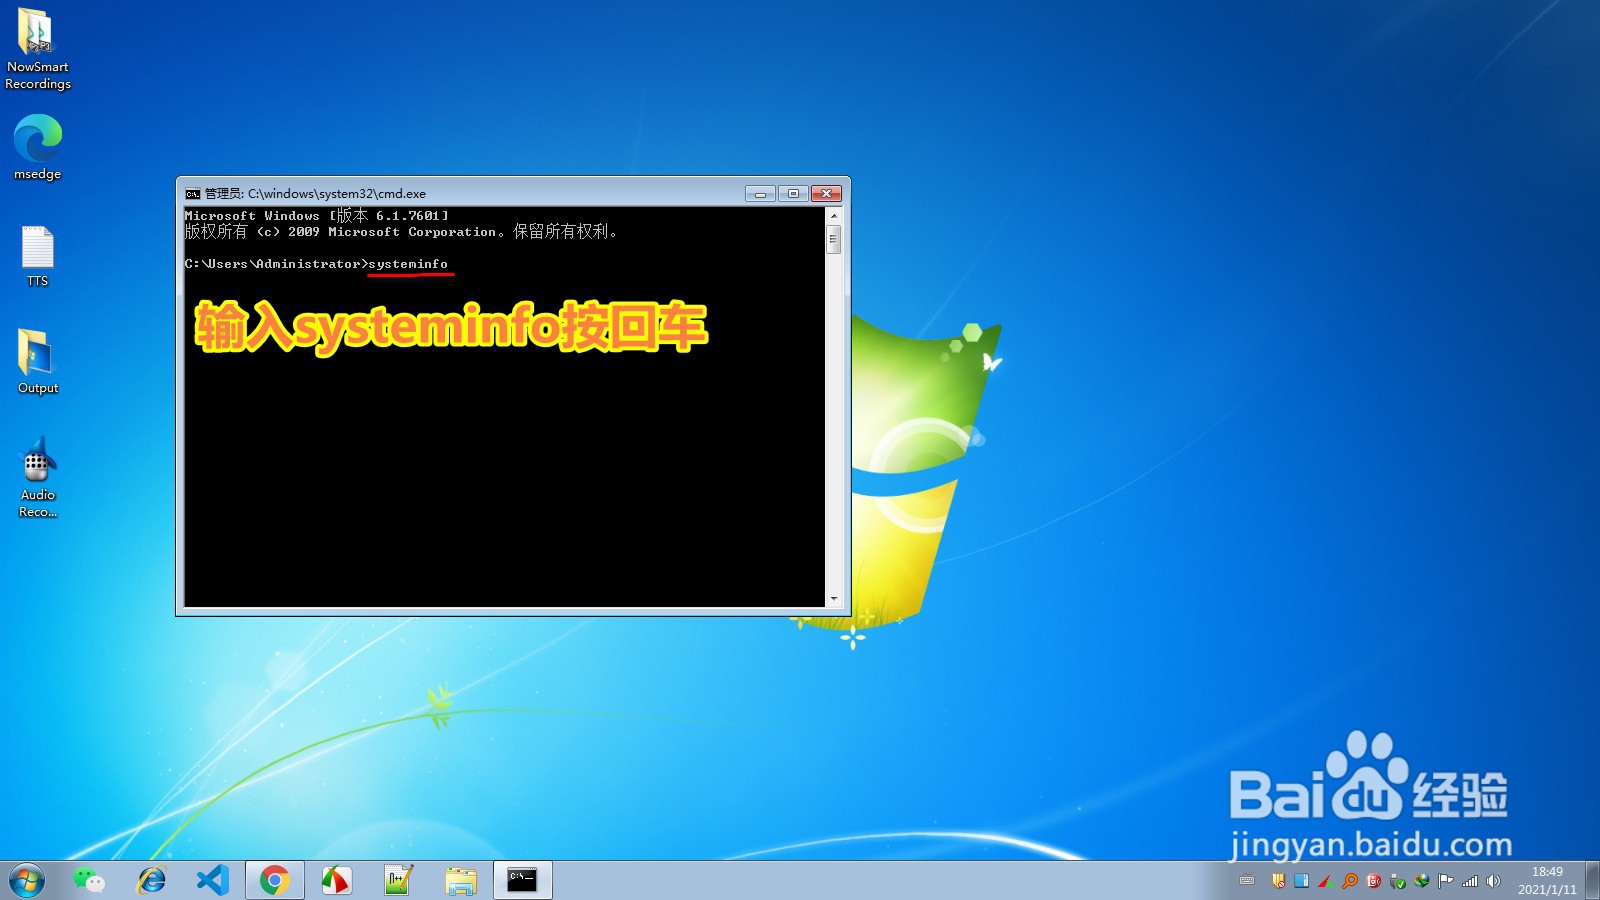1600x900 pixels.
Task: Click the red recorder tray icon
Action: point(1374,881)
